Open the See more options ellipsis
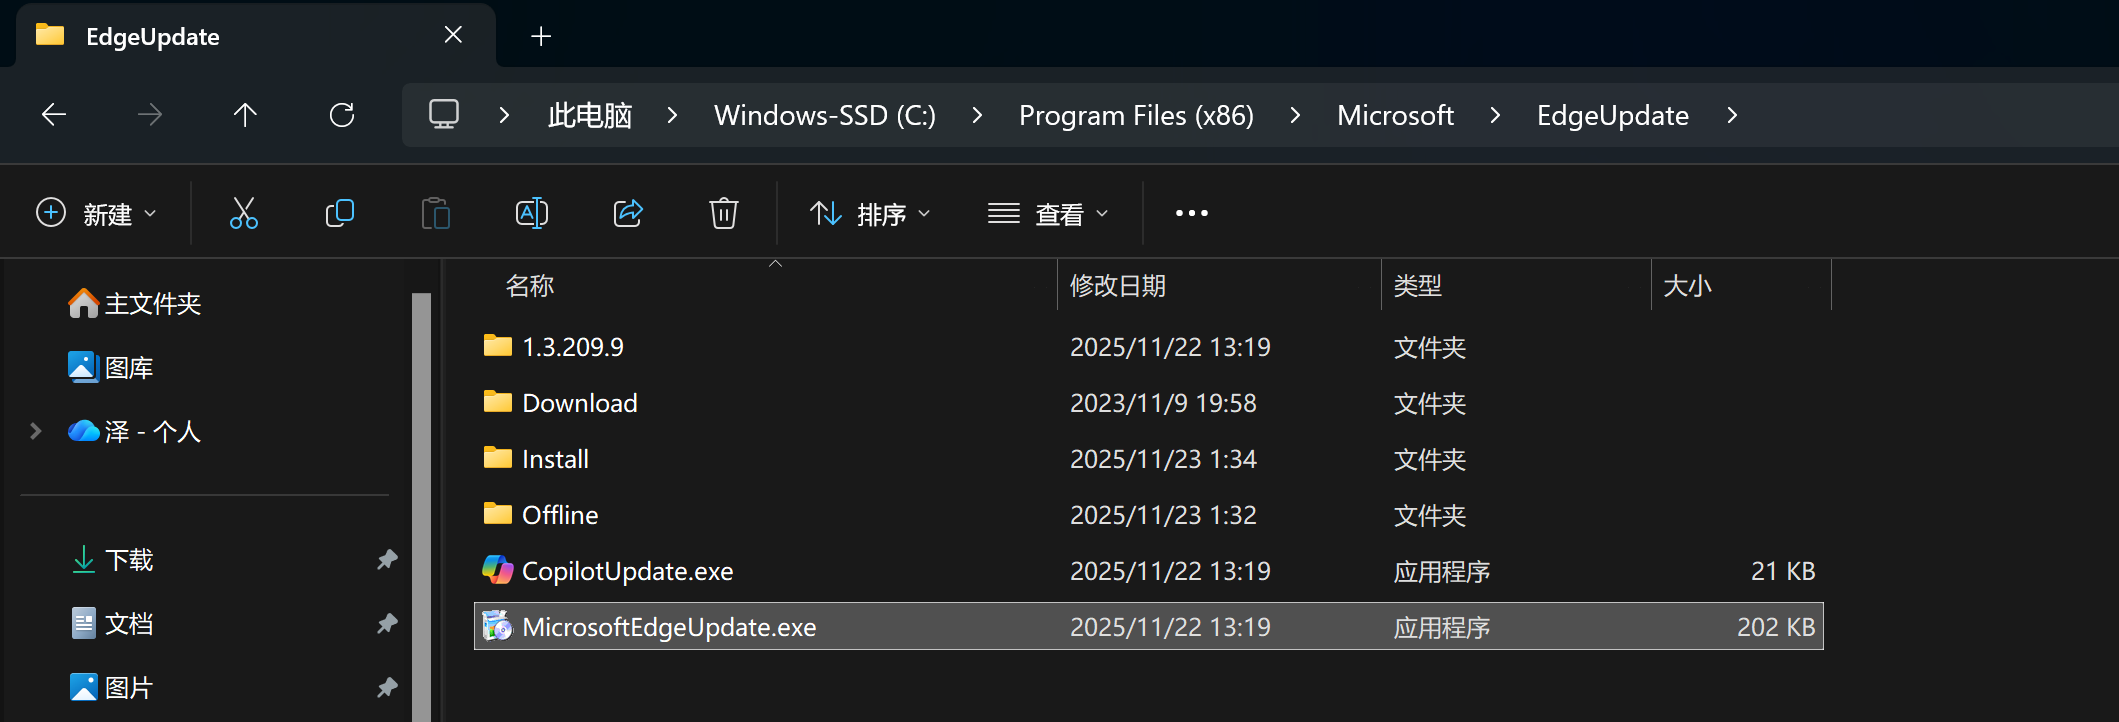Screen dimensions: 2119x722 click(1191, 213)
